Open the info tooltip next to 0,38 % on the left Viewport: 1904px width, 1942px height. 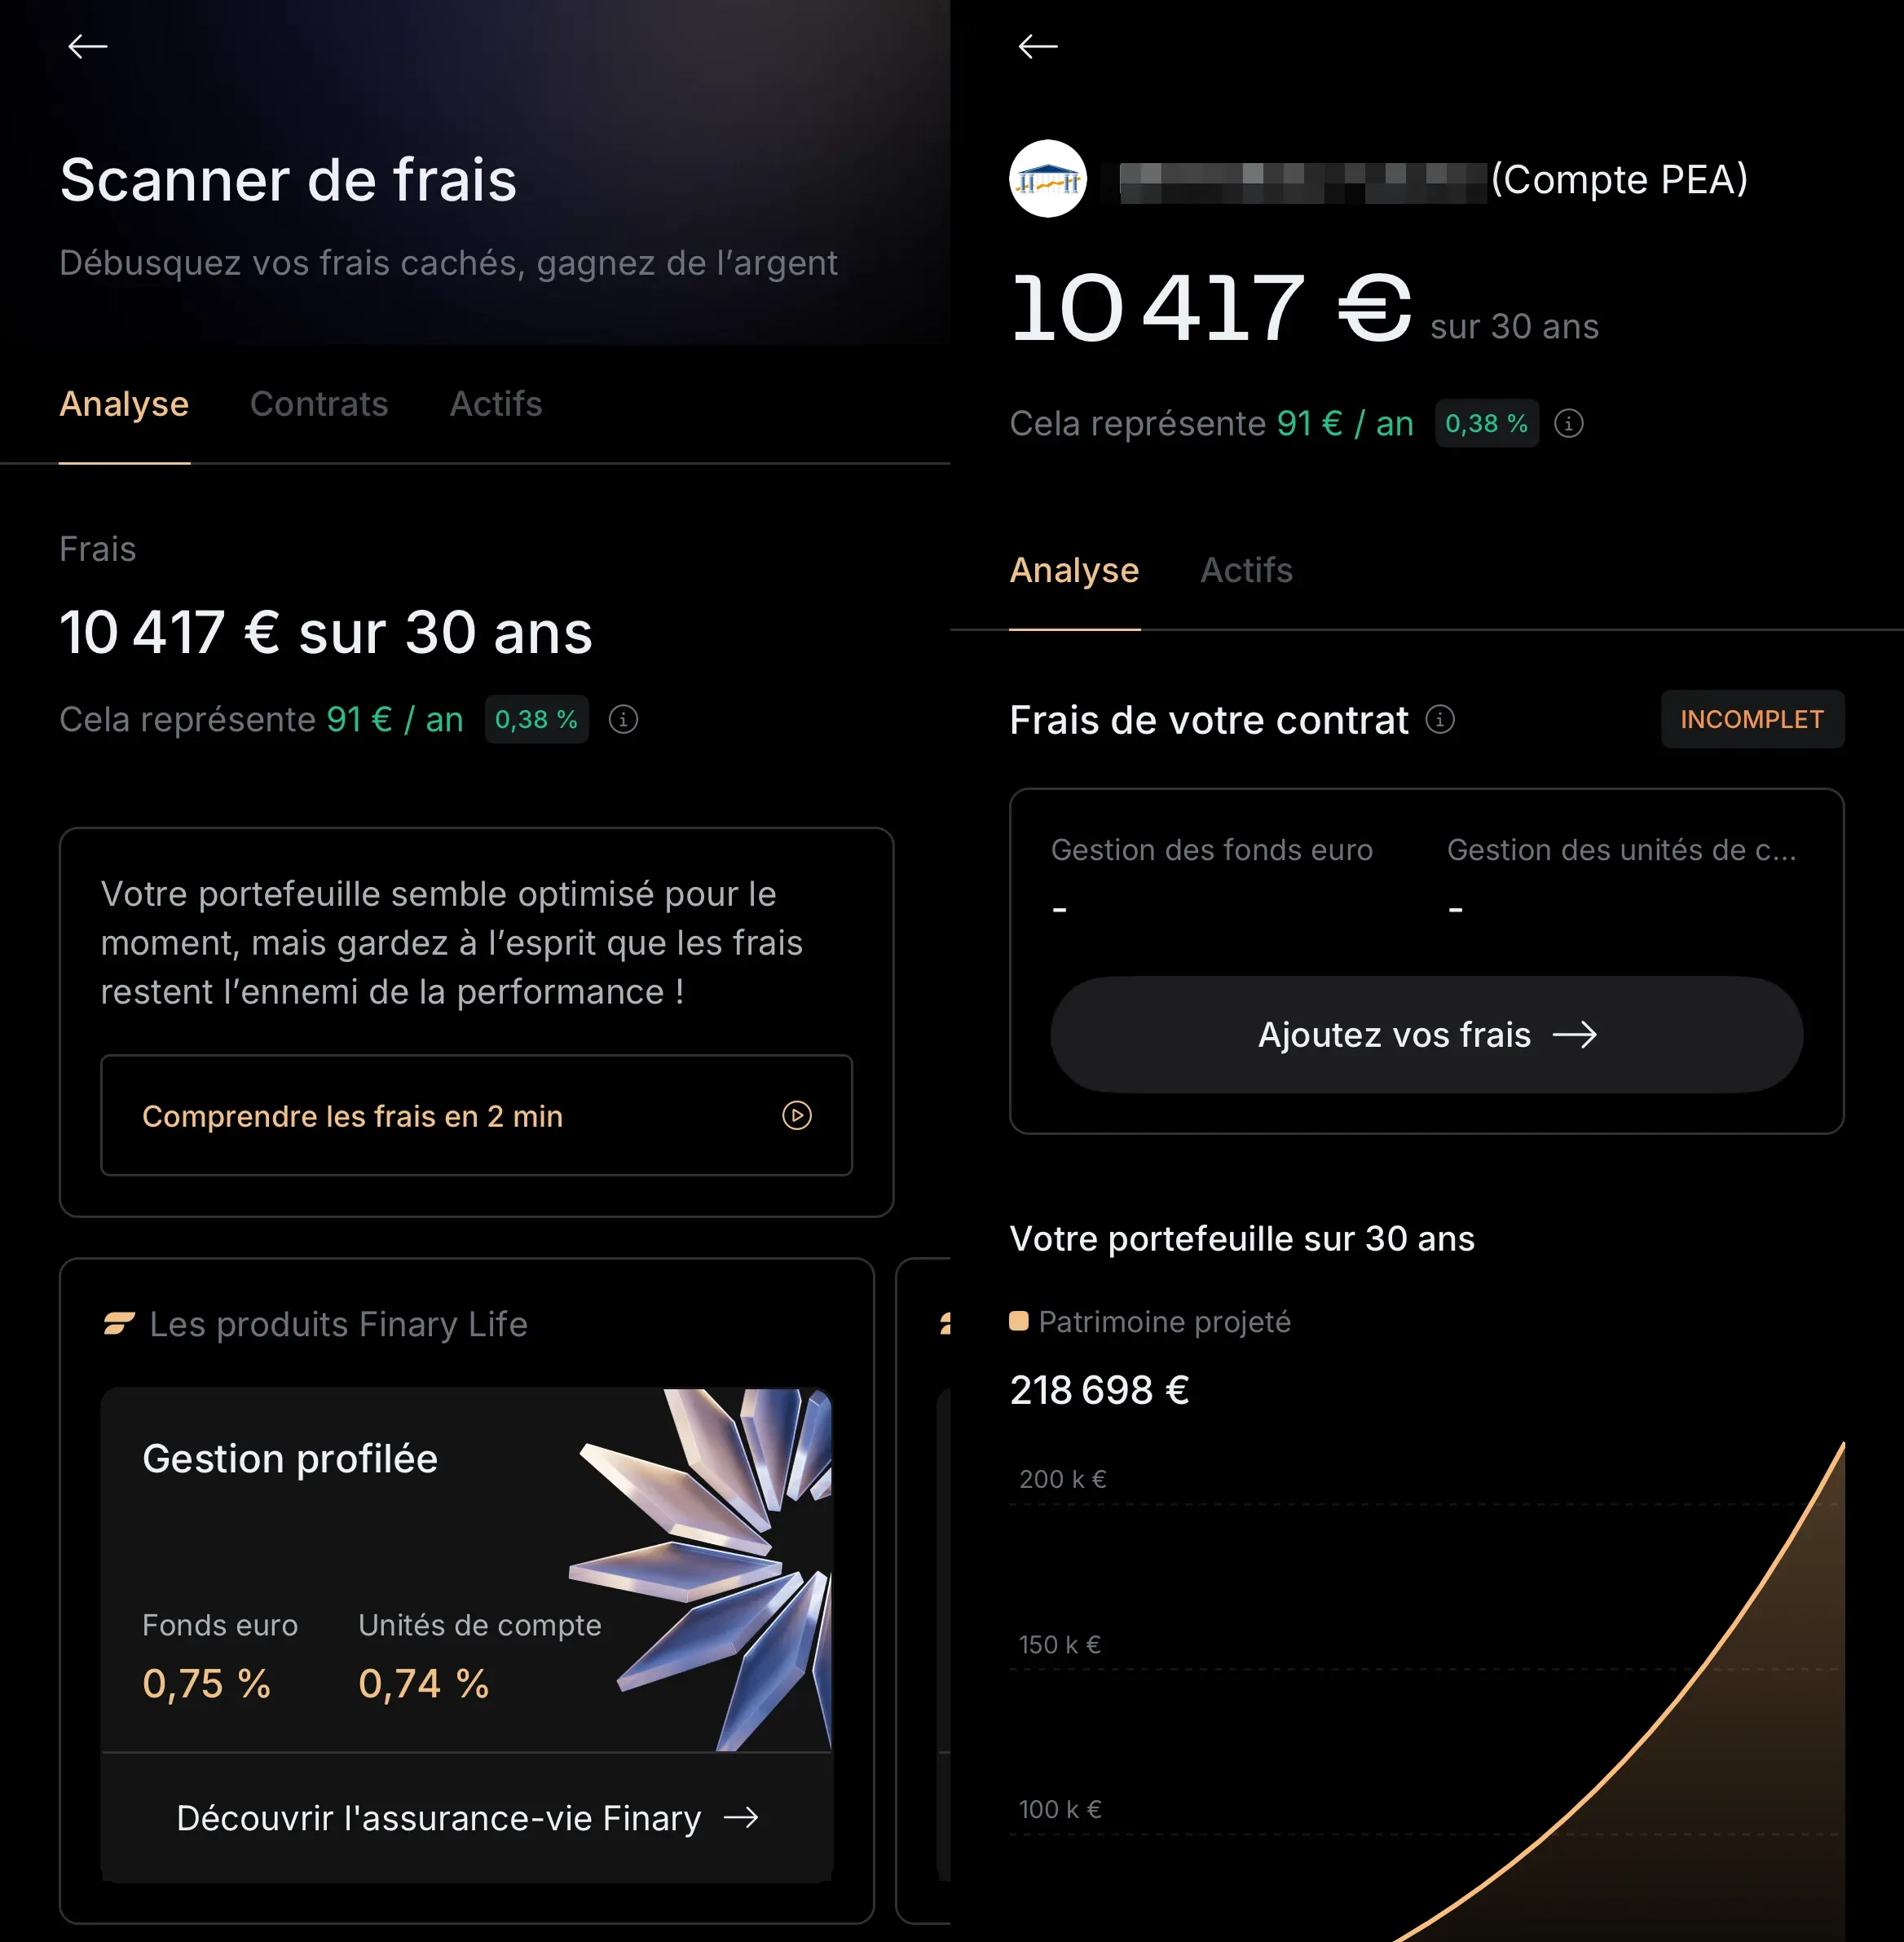tap(623, 719)
